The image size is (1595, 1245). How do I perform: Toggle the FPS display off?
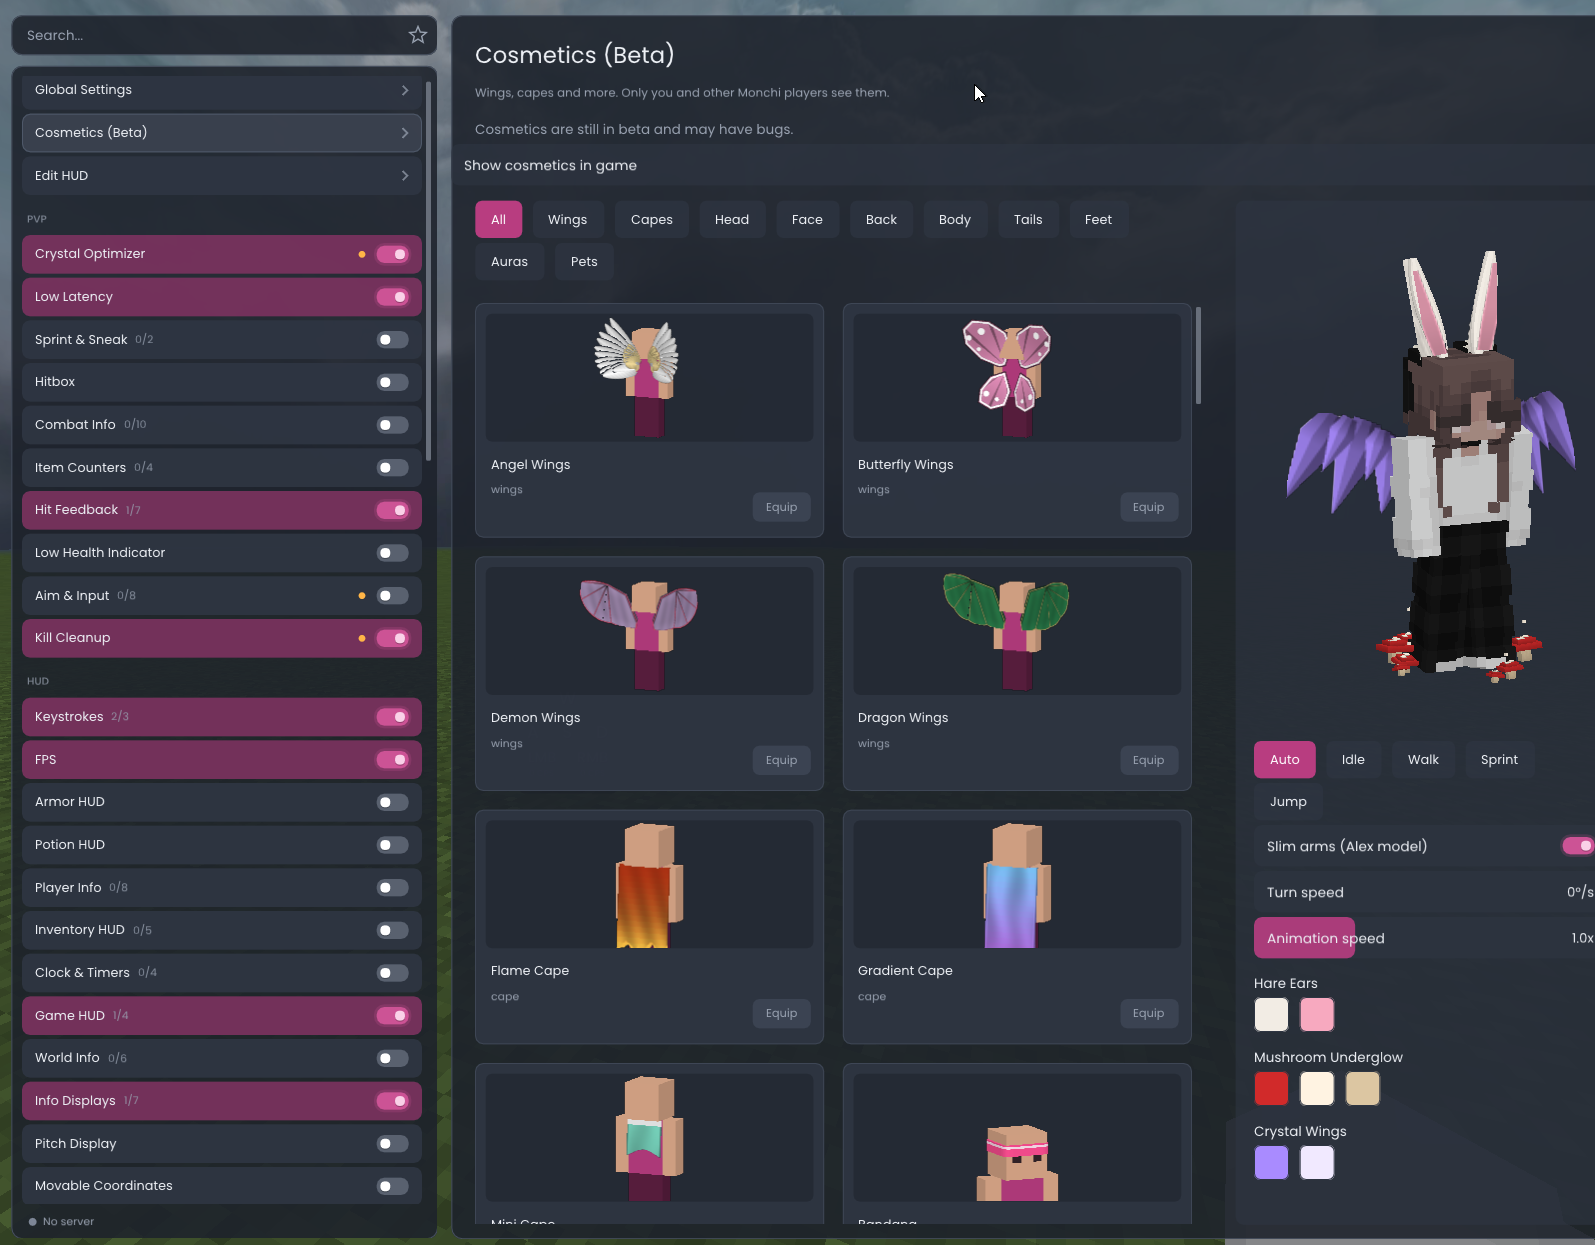[393, 760]
